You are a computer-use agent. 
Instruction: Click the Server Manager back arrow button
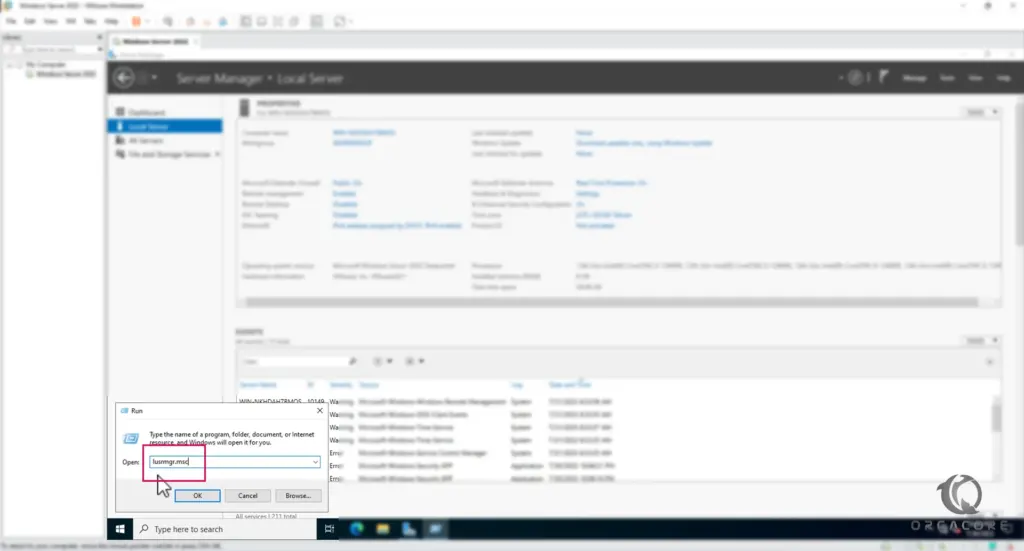click(x=124, y=78)
